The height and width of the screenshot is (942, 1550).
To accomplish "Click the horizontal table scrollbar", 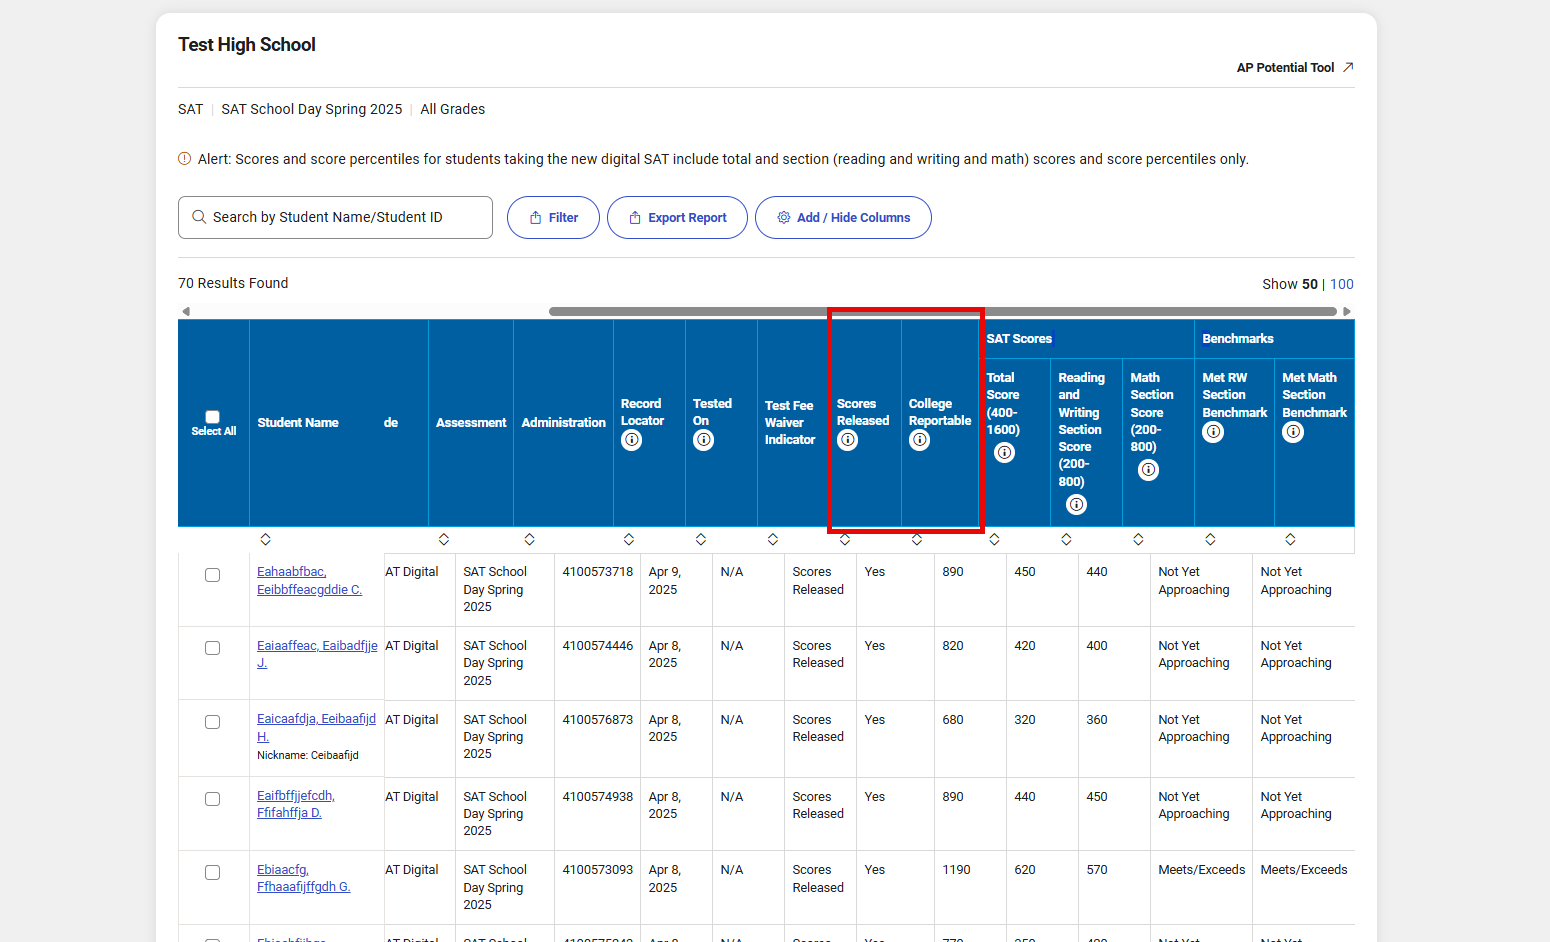I will point(942,312).
